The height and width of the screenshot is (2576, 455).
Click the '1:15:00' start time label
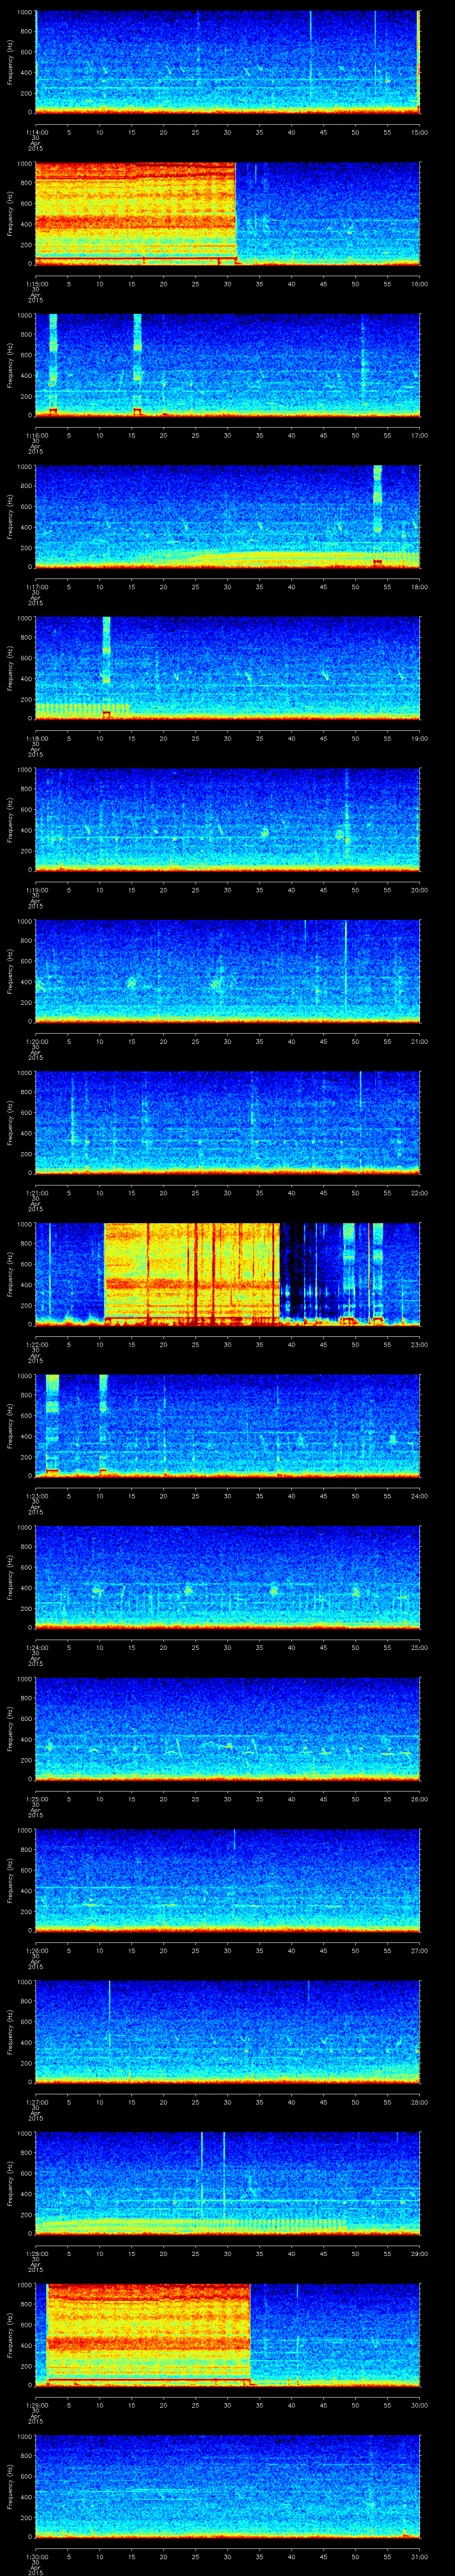click(36, 284)
